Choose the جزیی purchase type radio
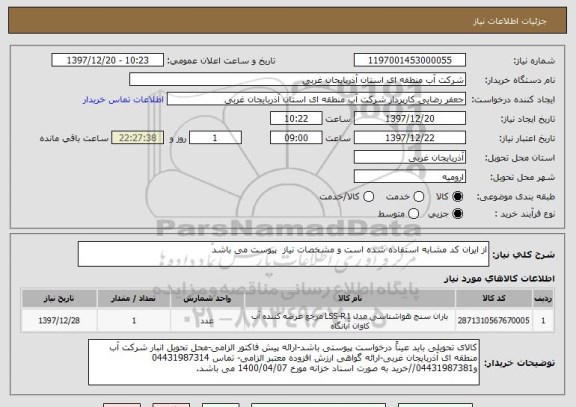The image size is (576, 407). [x=458, y=214]
